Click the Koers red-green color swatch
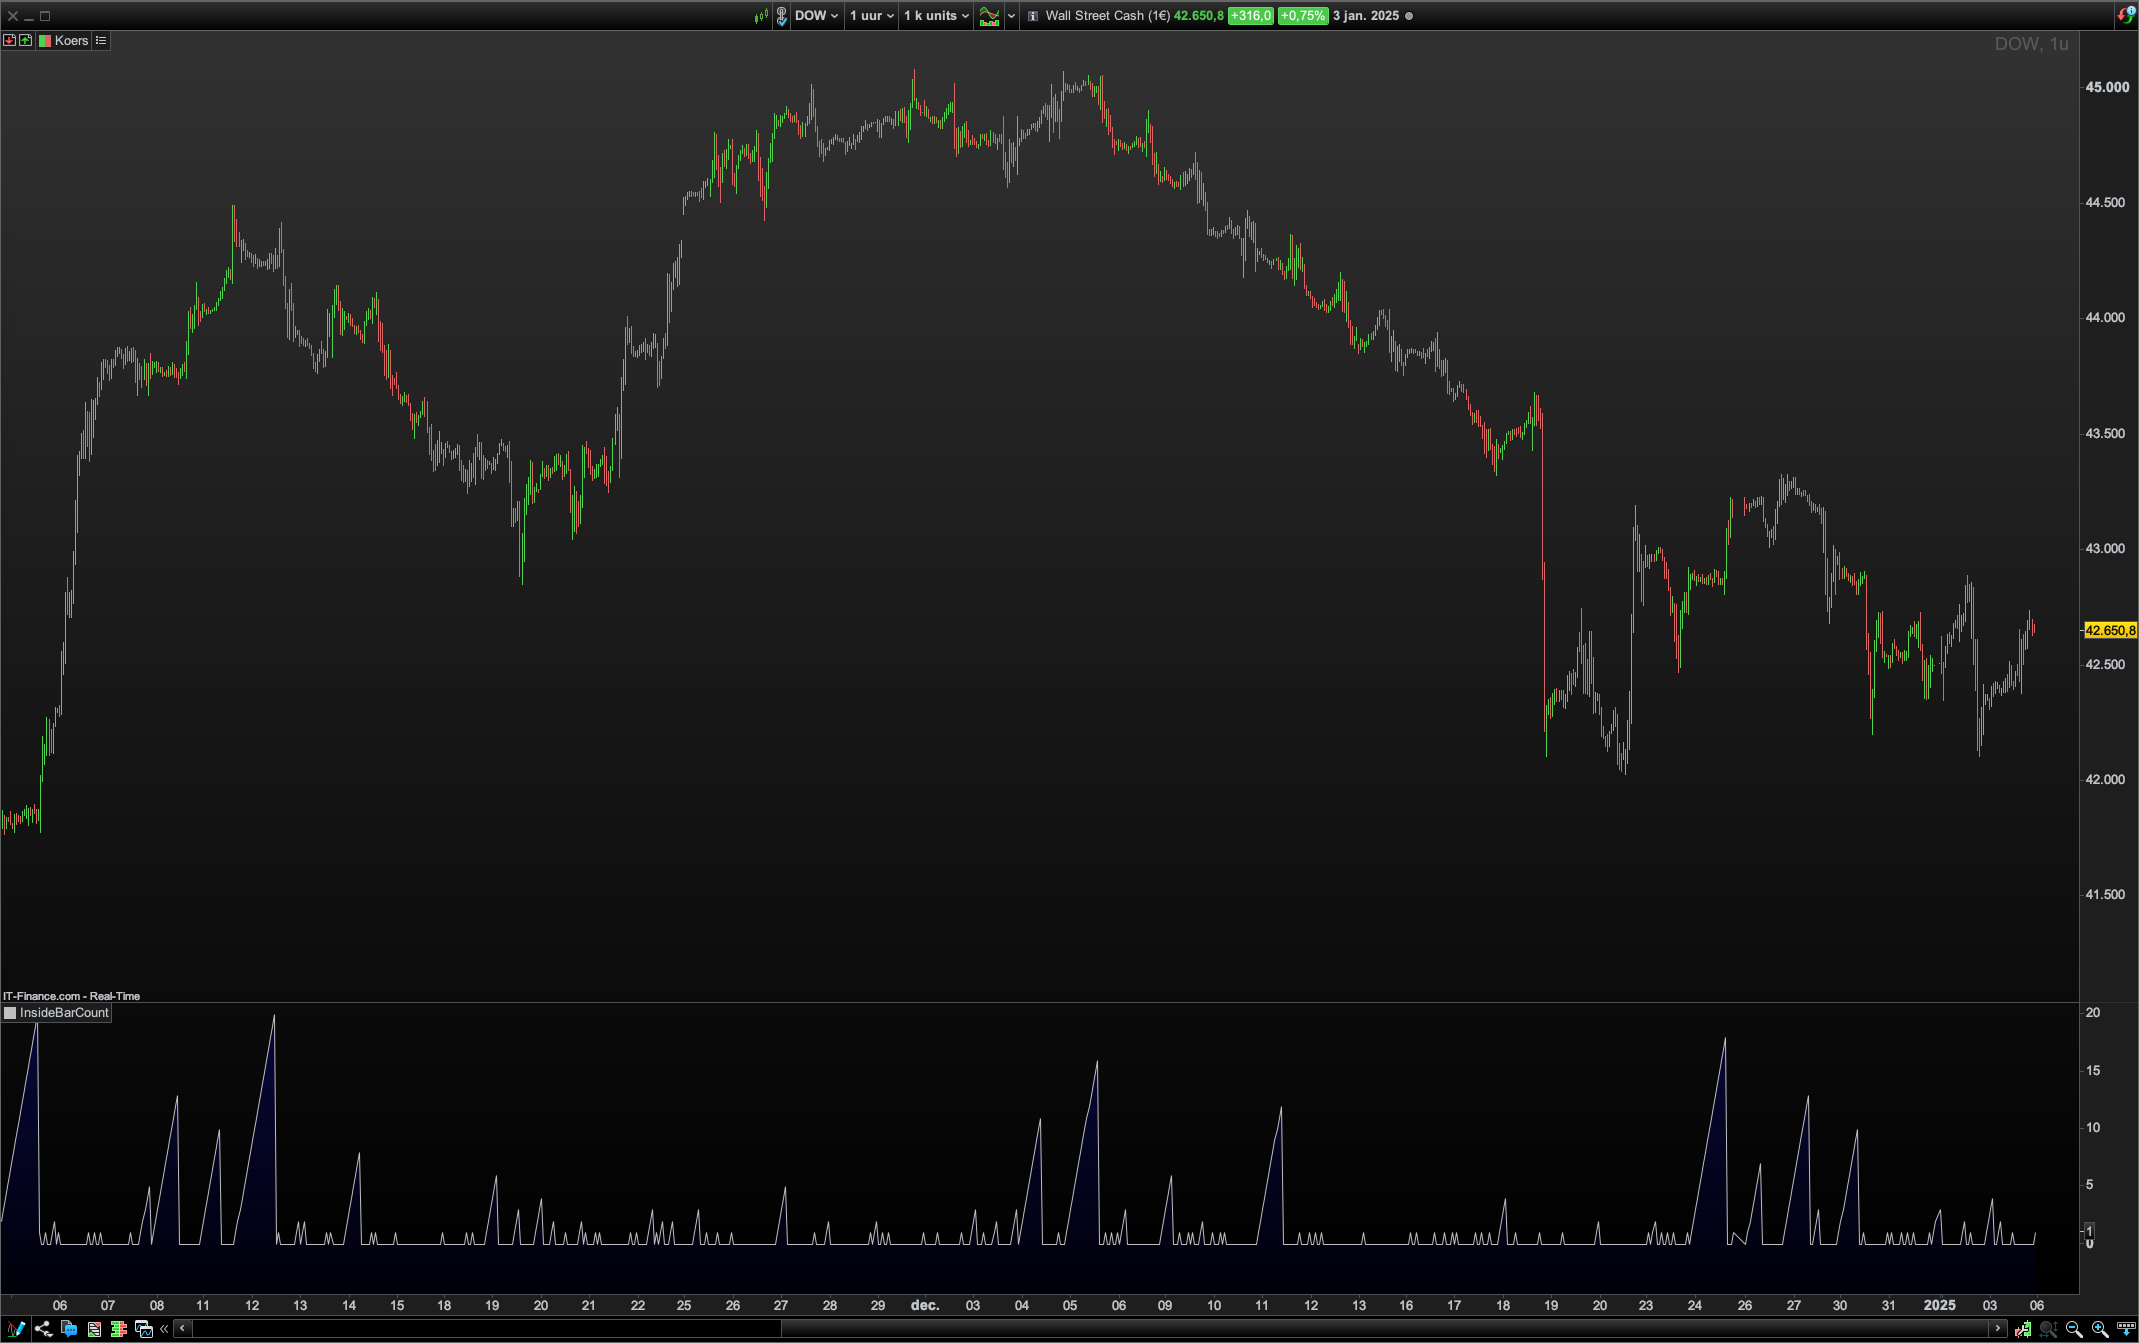The image size is (2139, 1343). tap(45, 41)
